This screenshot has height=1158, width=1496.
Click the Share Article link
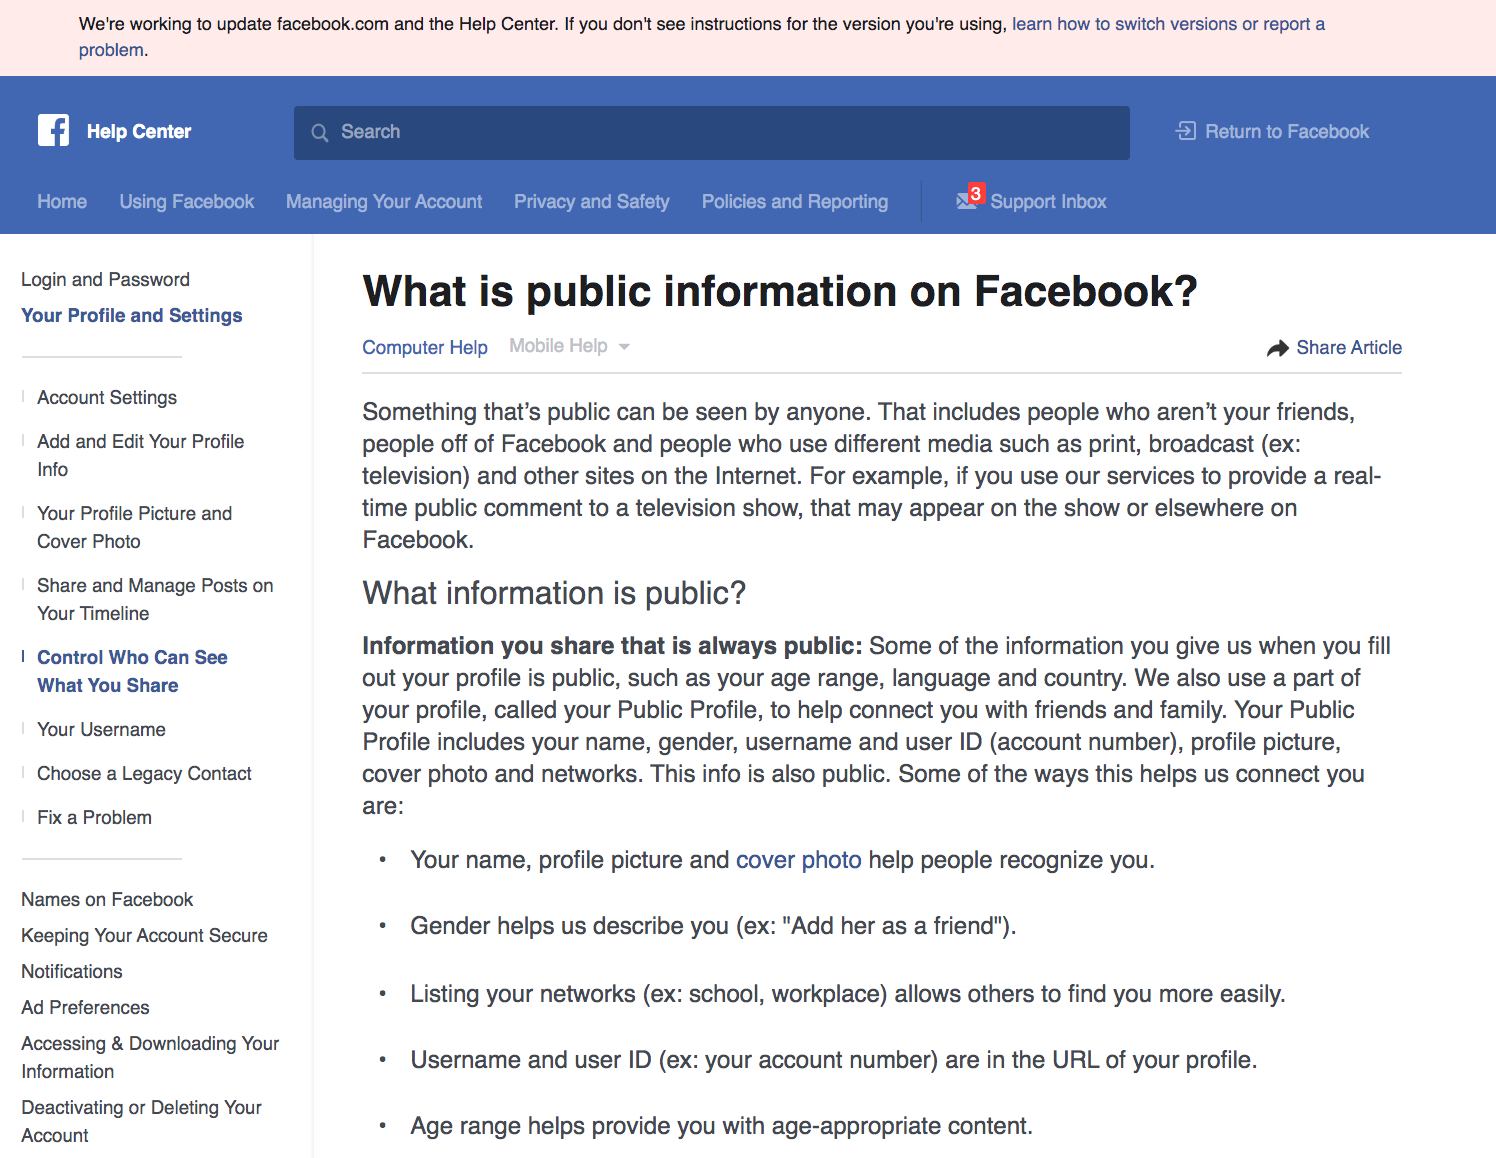[1349, 347]
